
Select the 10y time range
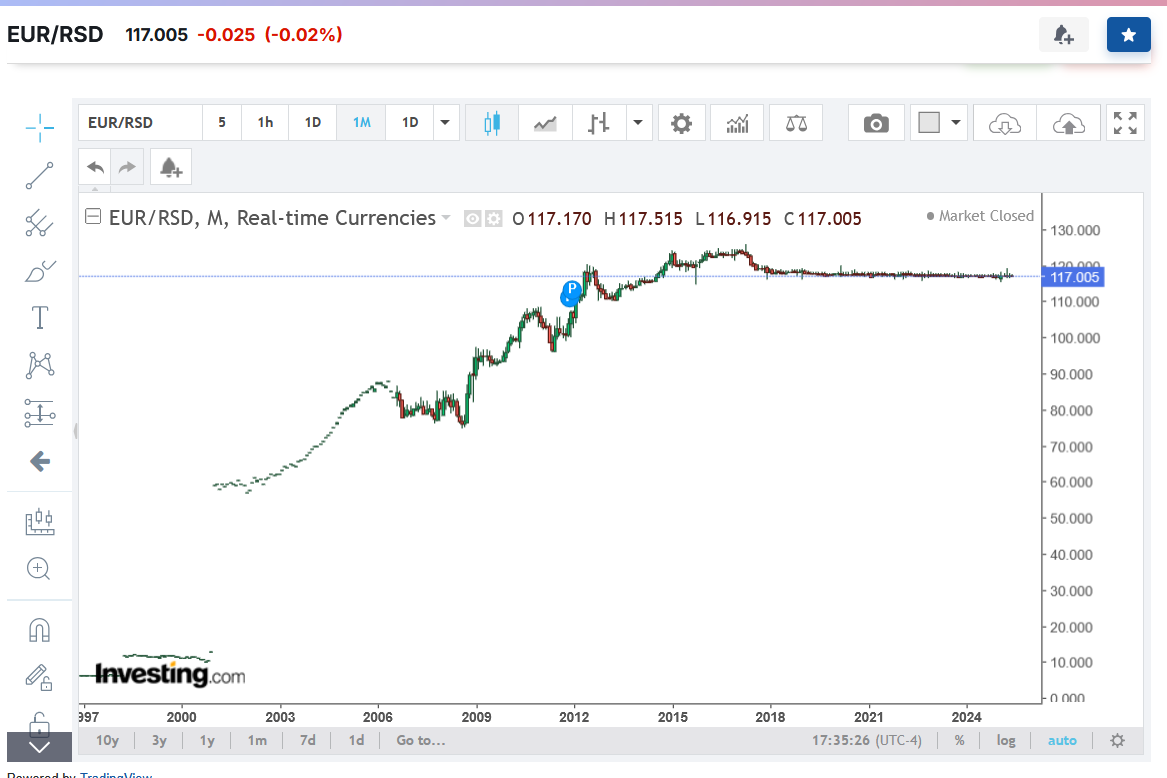(107, 741)
